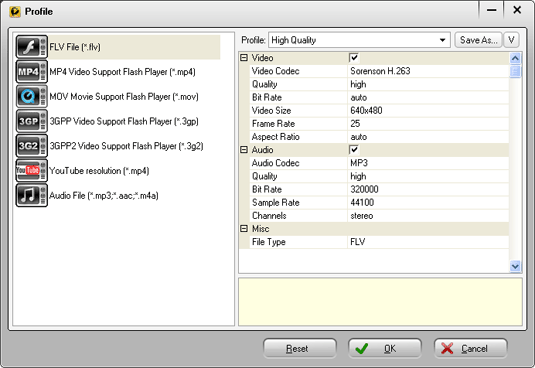Choose MOV Movie Support Flash Player entry
535x368 pixels.
[x=124, y=97]
